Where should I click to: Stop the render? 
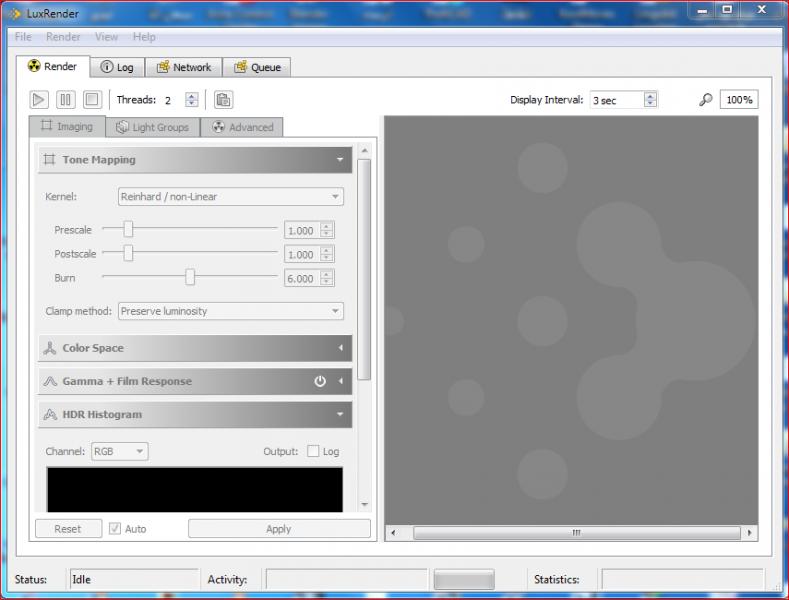(x=92, y=100)
